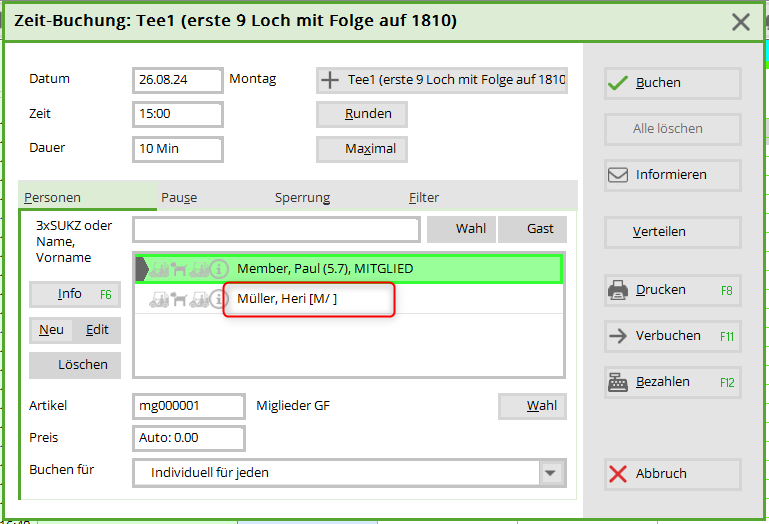The width and height of the screenshot is (769, 524).
Task: Toggle dog icon in Member, Paul row
Action: (x=179, y=269)
